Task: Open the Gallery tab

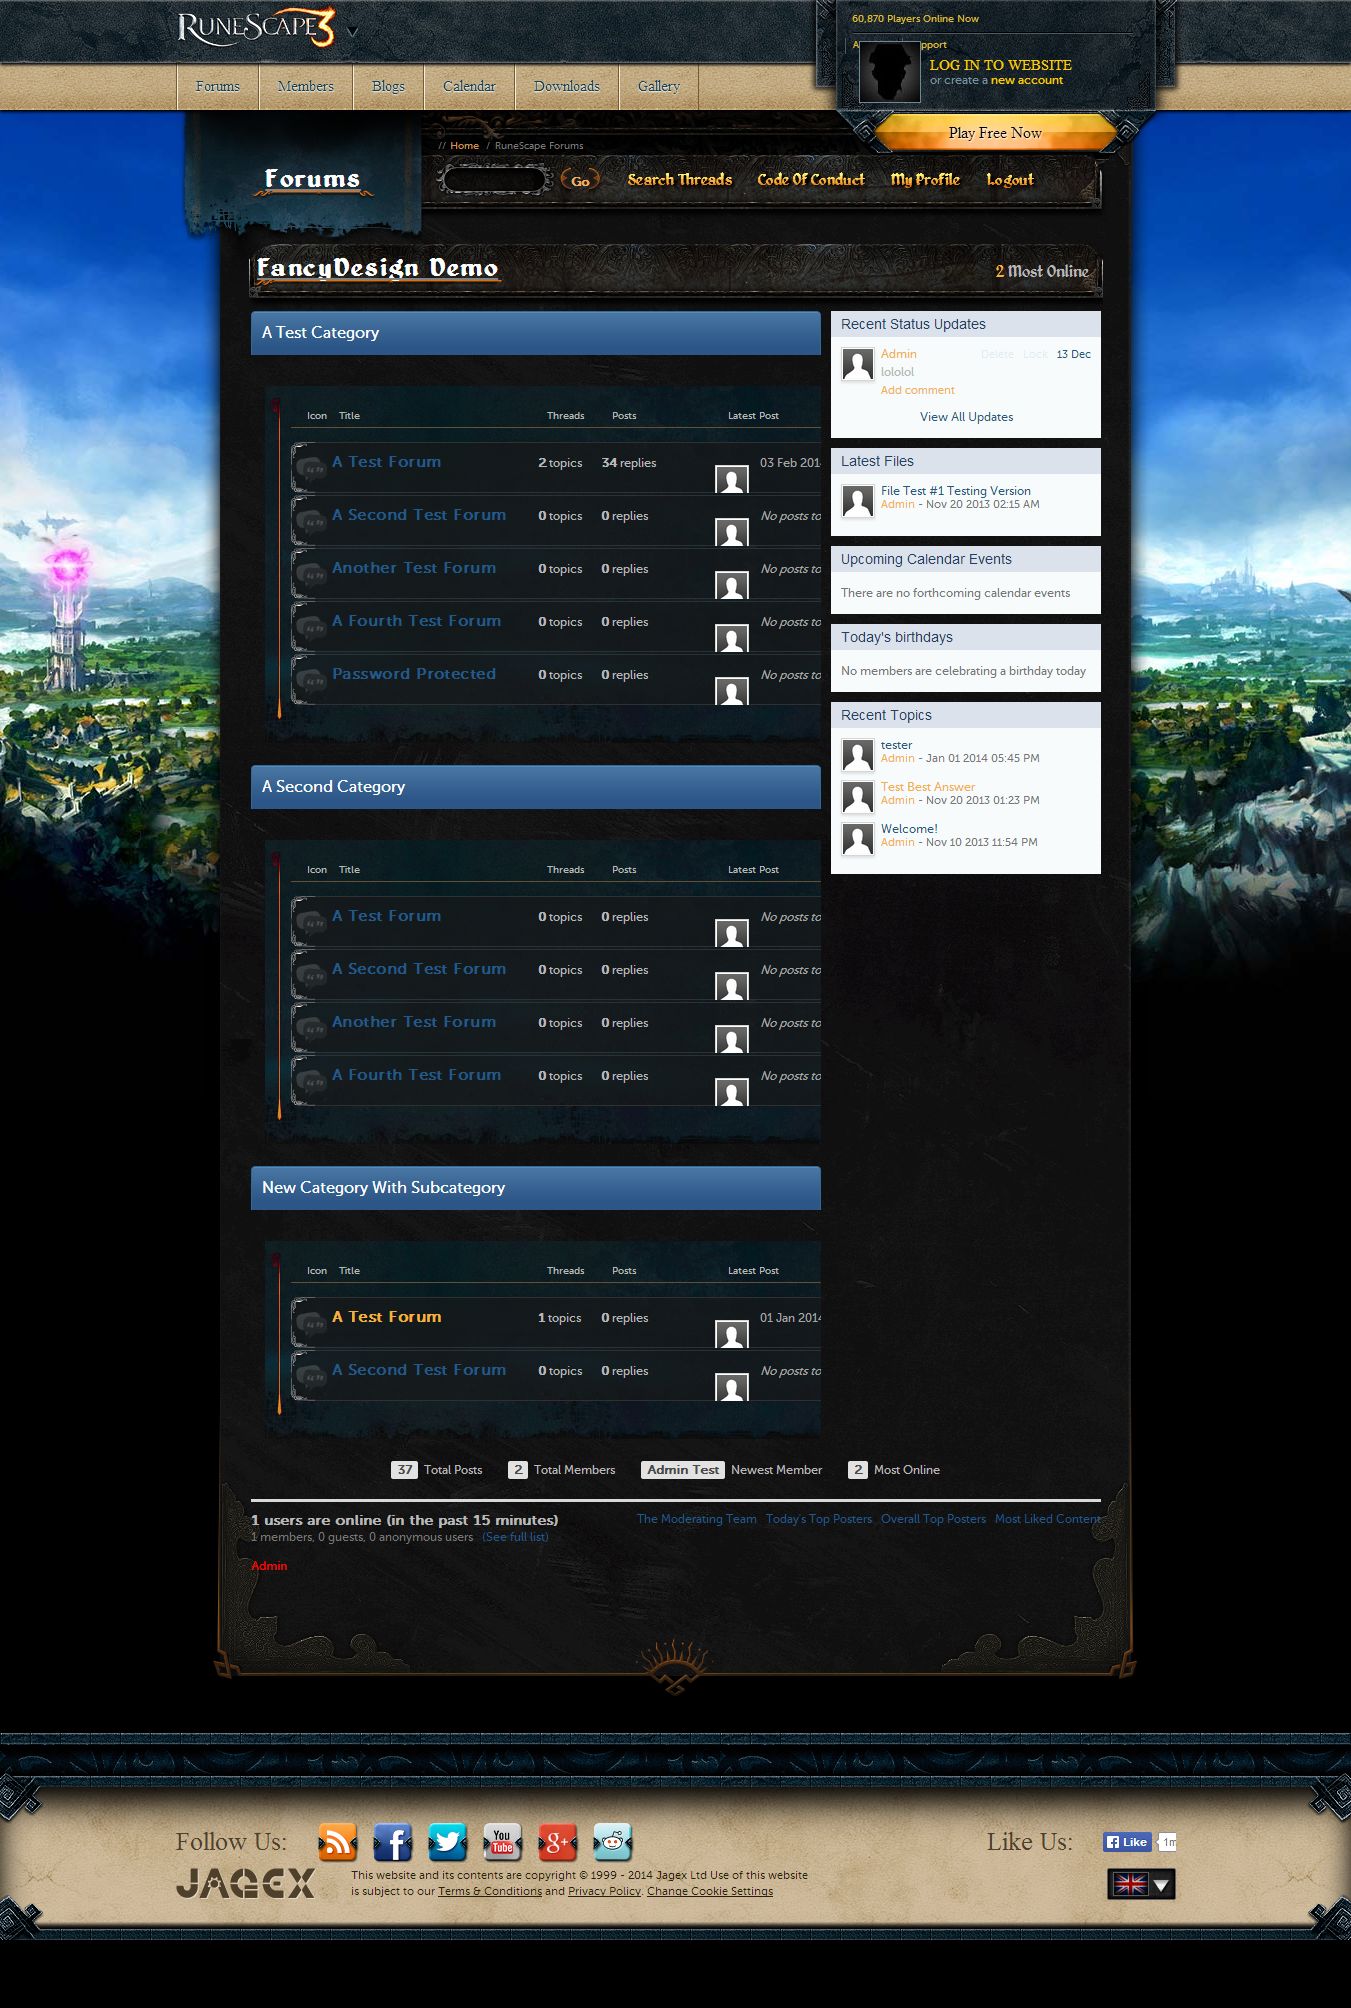Action: [x=659, y=87]
